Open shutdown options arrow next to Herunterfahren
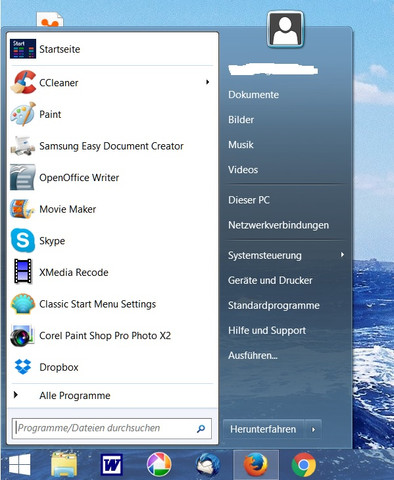394x480 pixels. [313, 429]
